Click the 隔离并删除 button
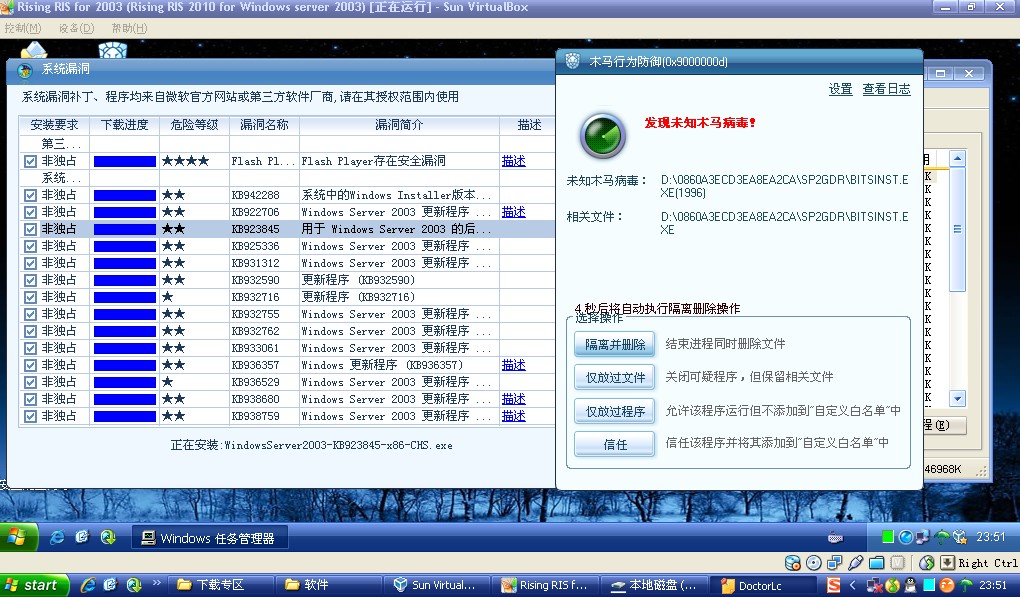The width and height of the screenshot is (1020, 597). tap(615, 344)
